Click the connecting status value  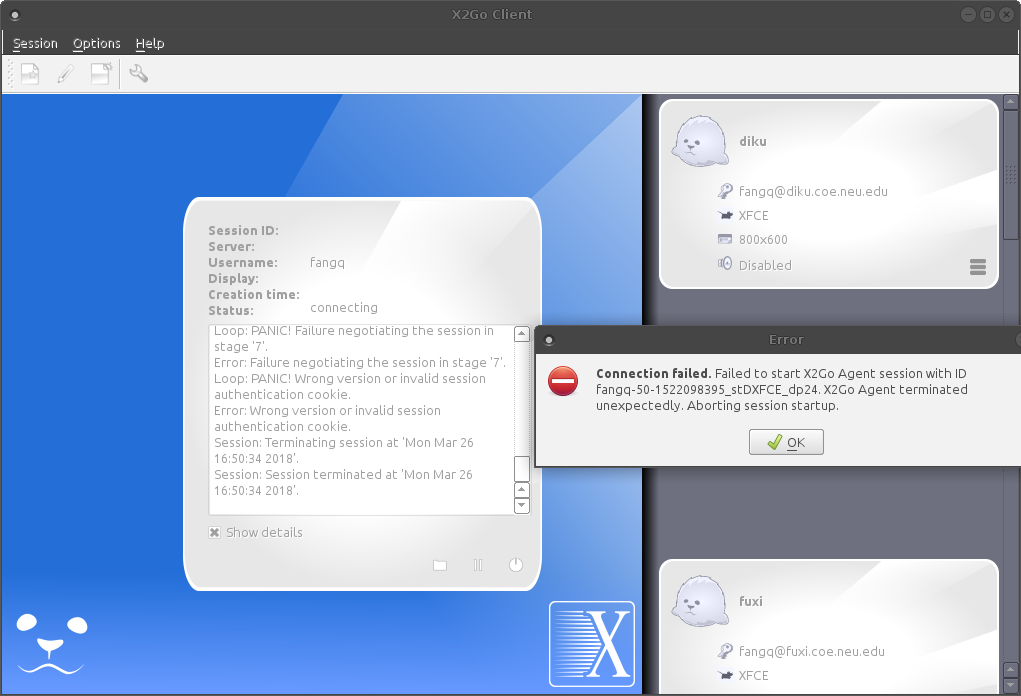coord(344,308)
